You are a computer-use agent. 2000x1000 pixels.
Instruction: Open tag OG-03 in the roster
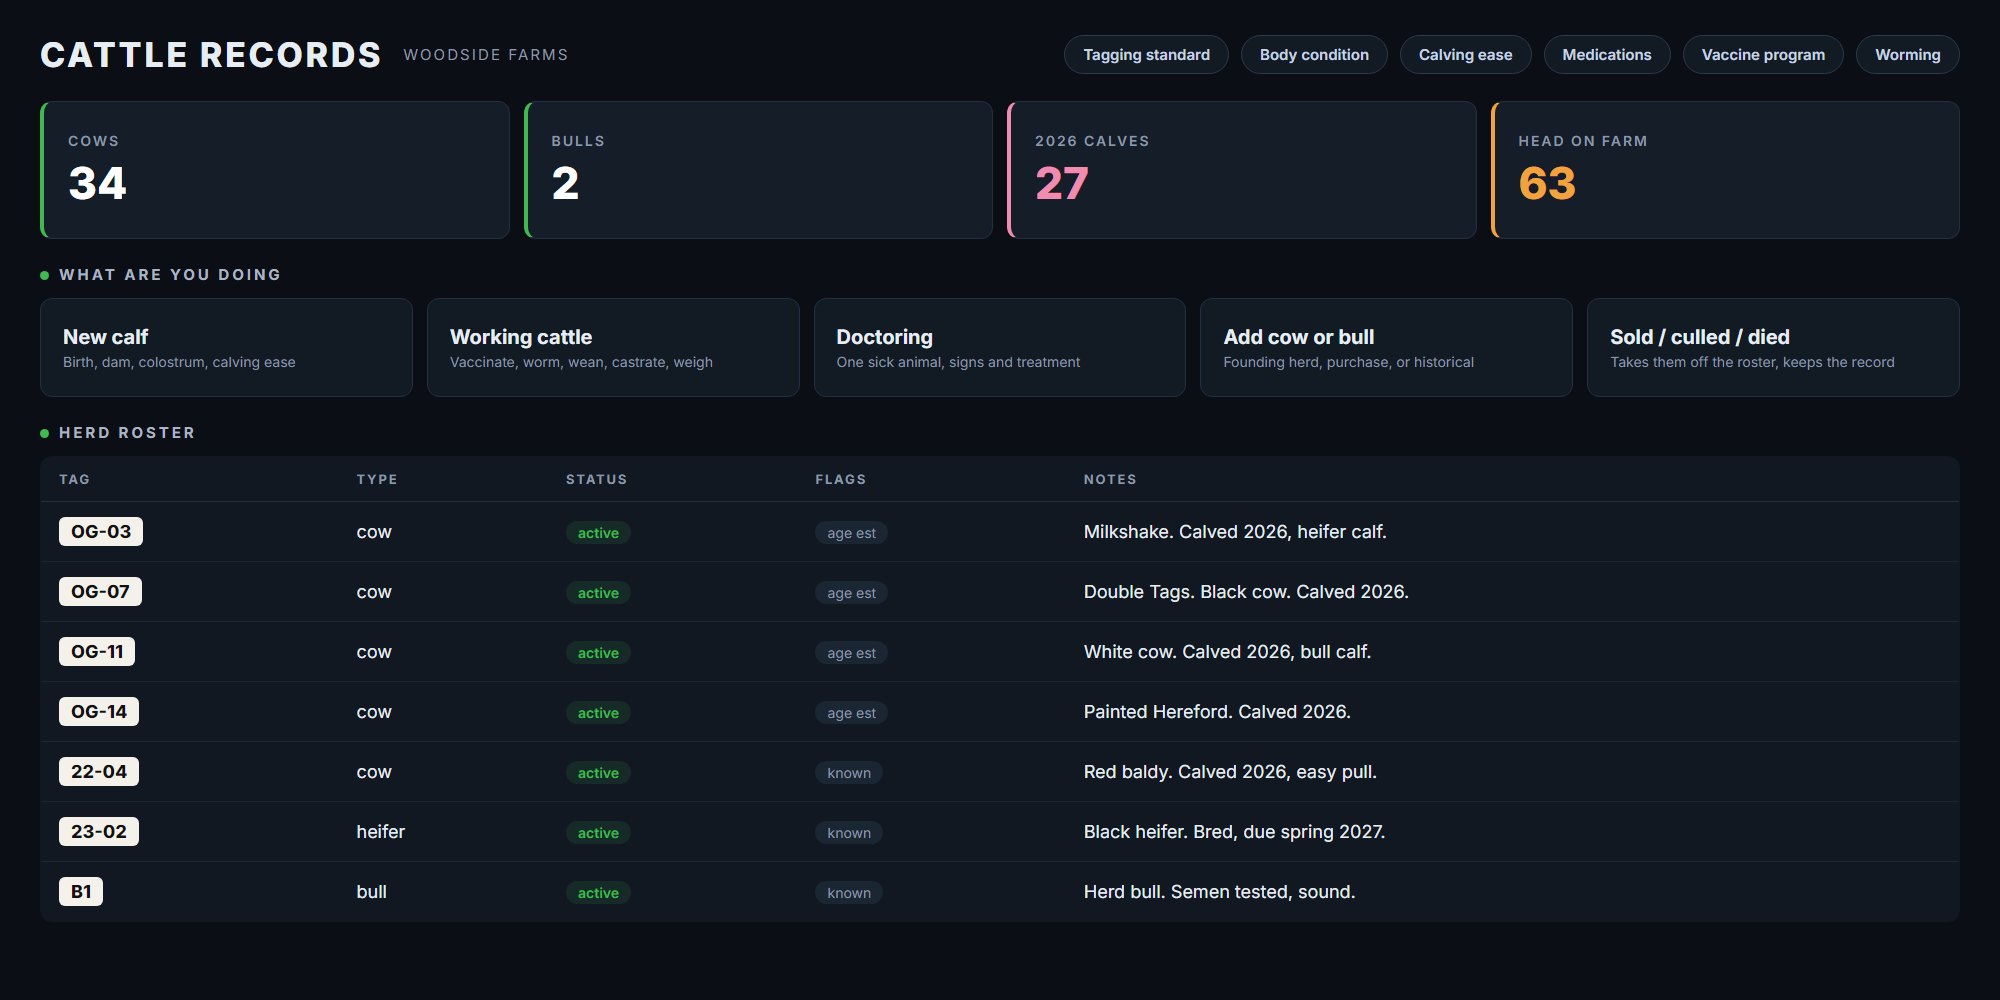click(101, 531)
